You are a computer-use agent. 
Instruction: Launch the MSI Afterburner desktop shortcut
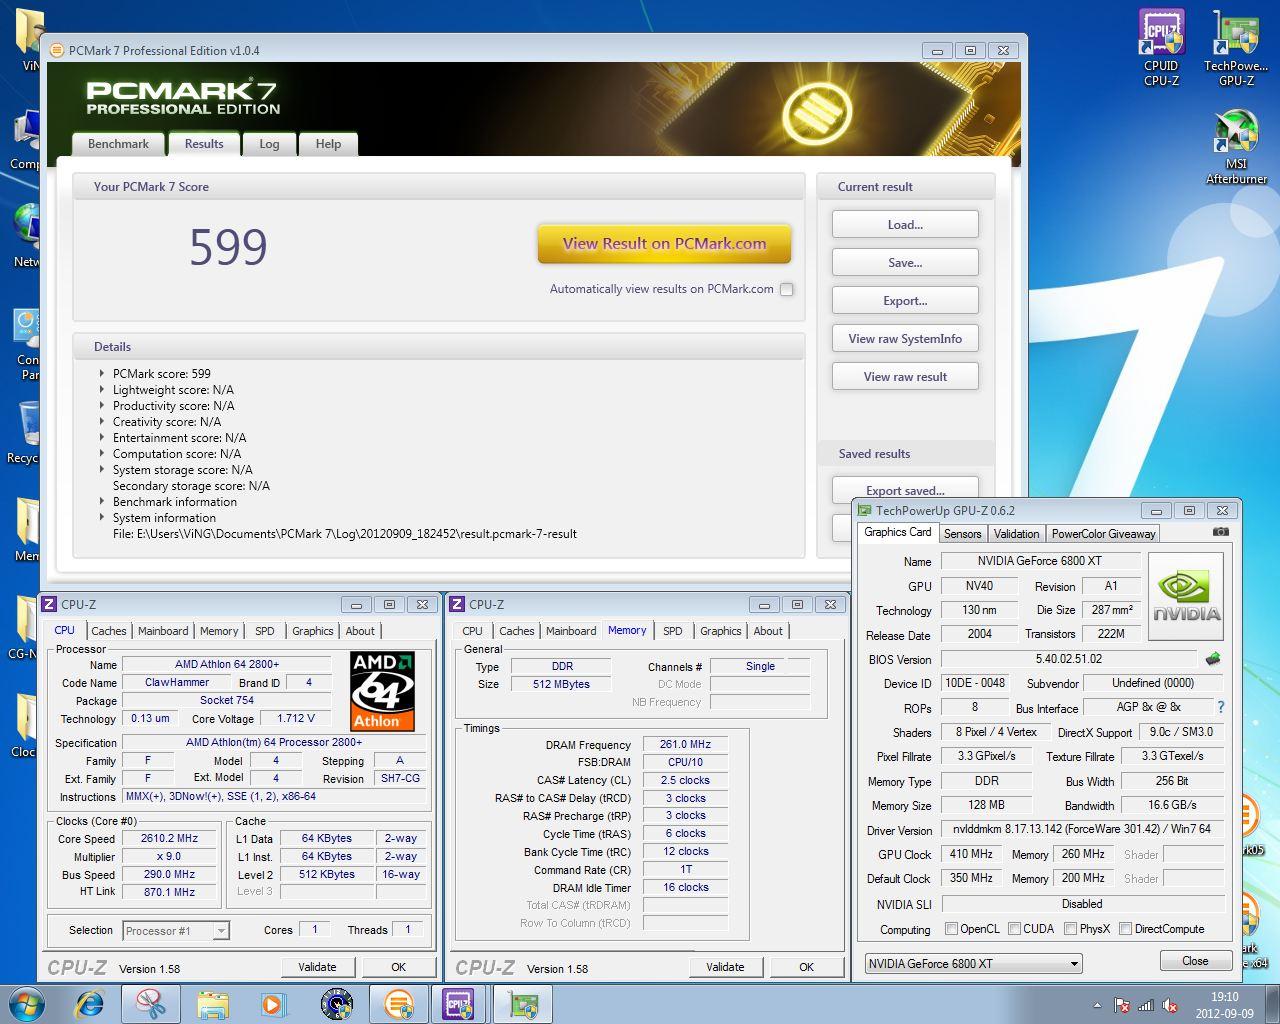pyautogui.click(x=1236, y=147)
